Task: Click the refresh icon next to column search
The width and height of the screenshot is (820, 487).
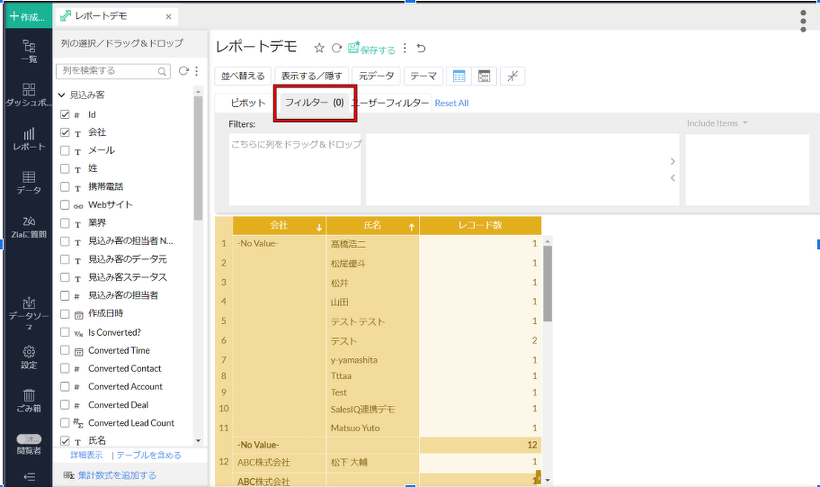Action: click(x=183, y=71)
